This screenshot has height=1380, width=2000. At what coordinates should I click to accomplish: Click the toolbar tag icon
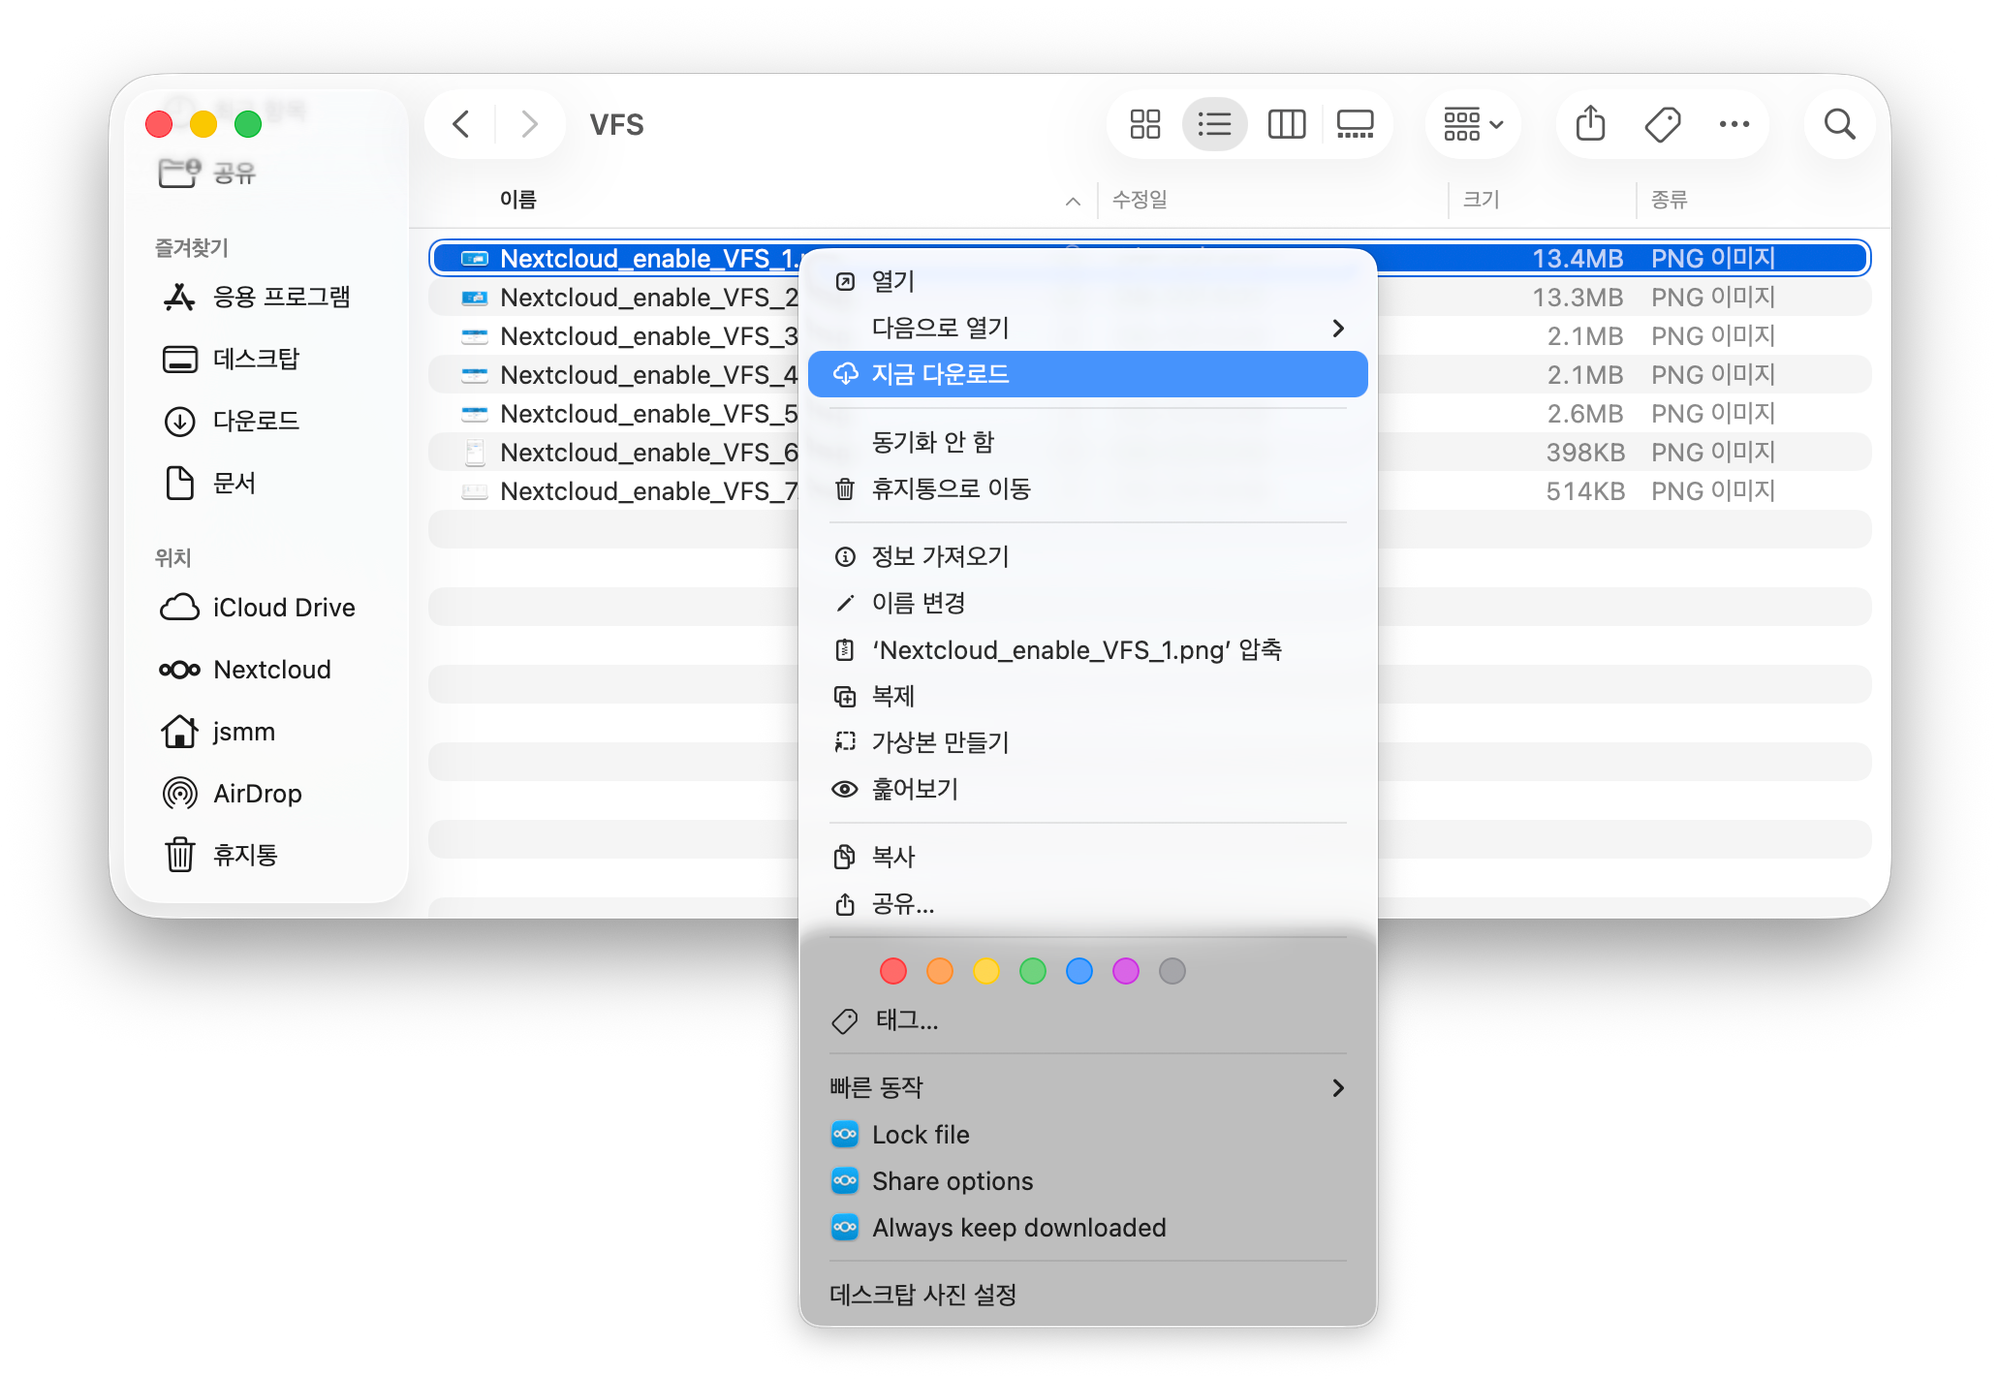click(1662, 125)
